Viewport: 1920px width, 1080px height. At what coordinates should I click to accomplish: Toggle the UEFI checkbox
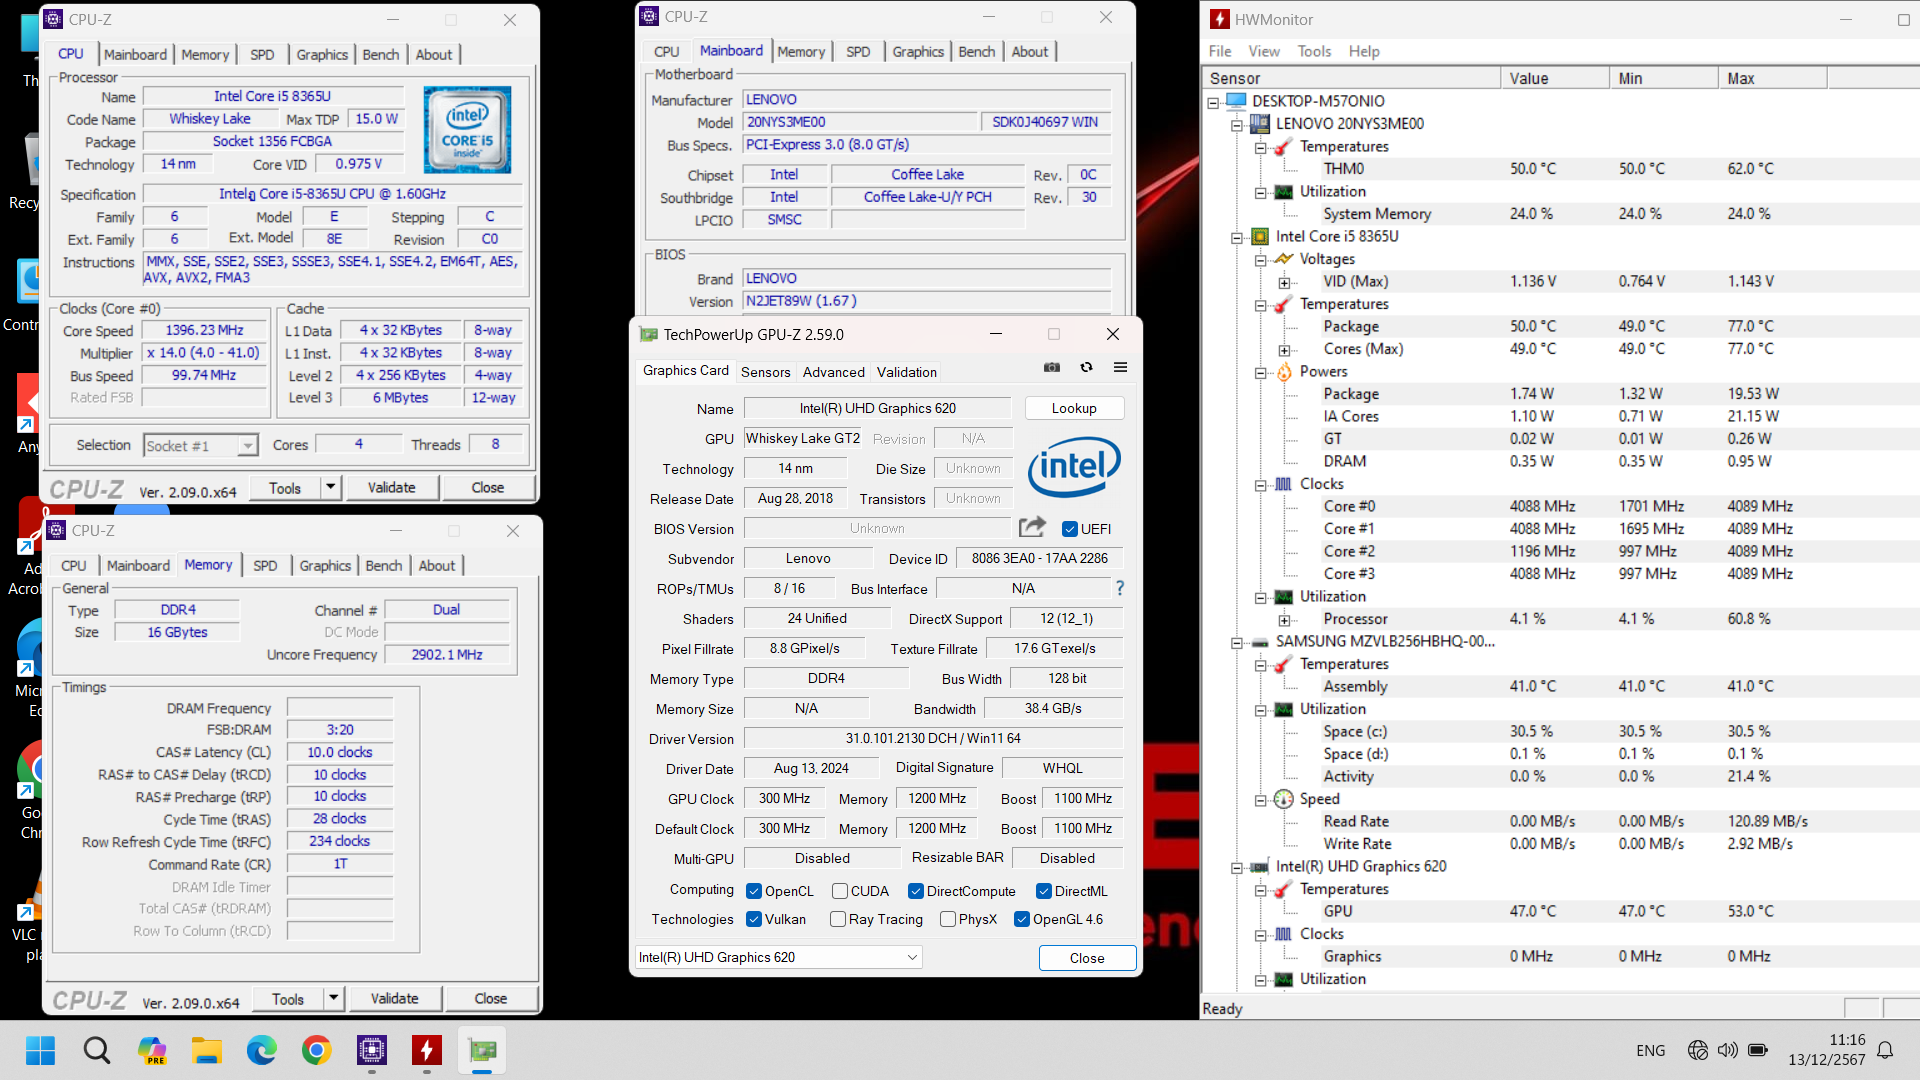(1070, 529)
